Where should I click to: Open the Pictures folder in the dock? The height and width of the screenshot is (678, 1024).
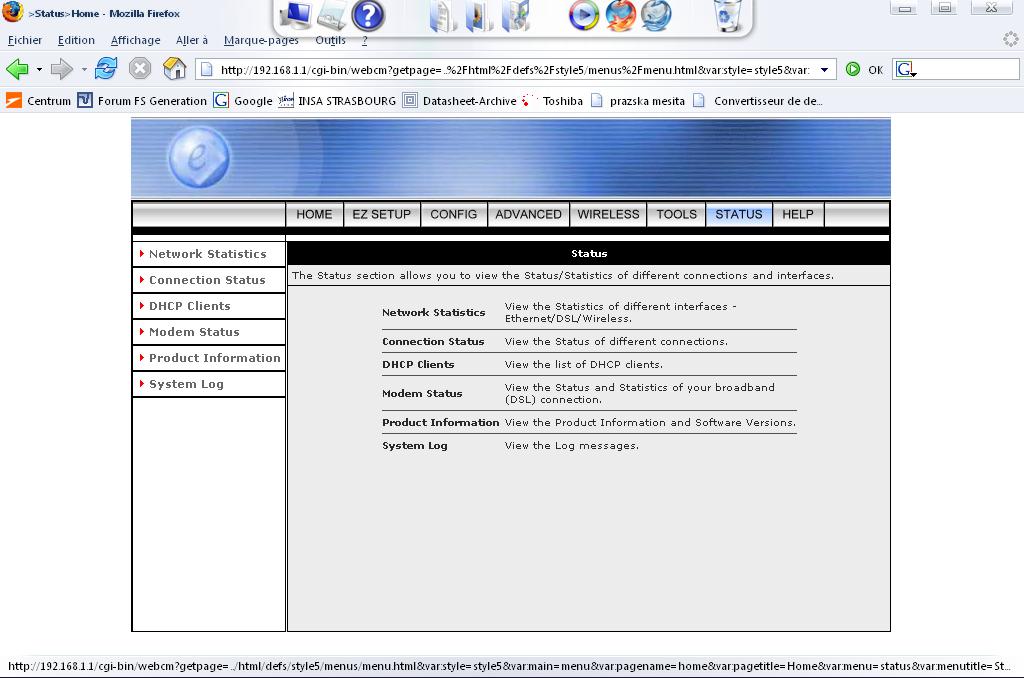[x=479, y=16]
